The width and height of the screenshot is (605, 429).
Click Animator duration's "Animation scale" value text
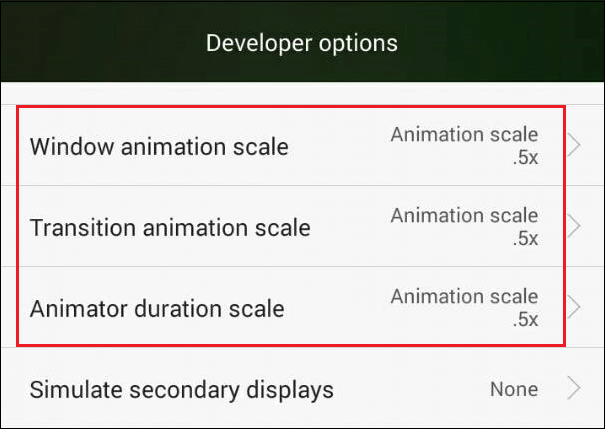point(464,296)
